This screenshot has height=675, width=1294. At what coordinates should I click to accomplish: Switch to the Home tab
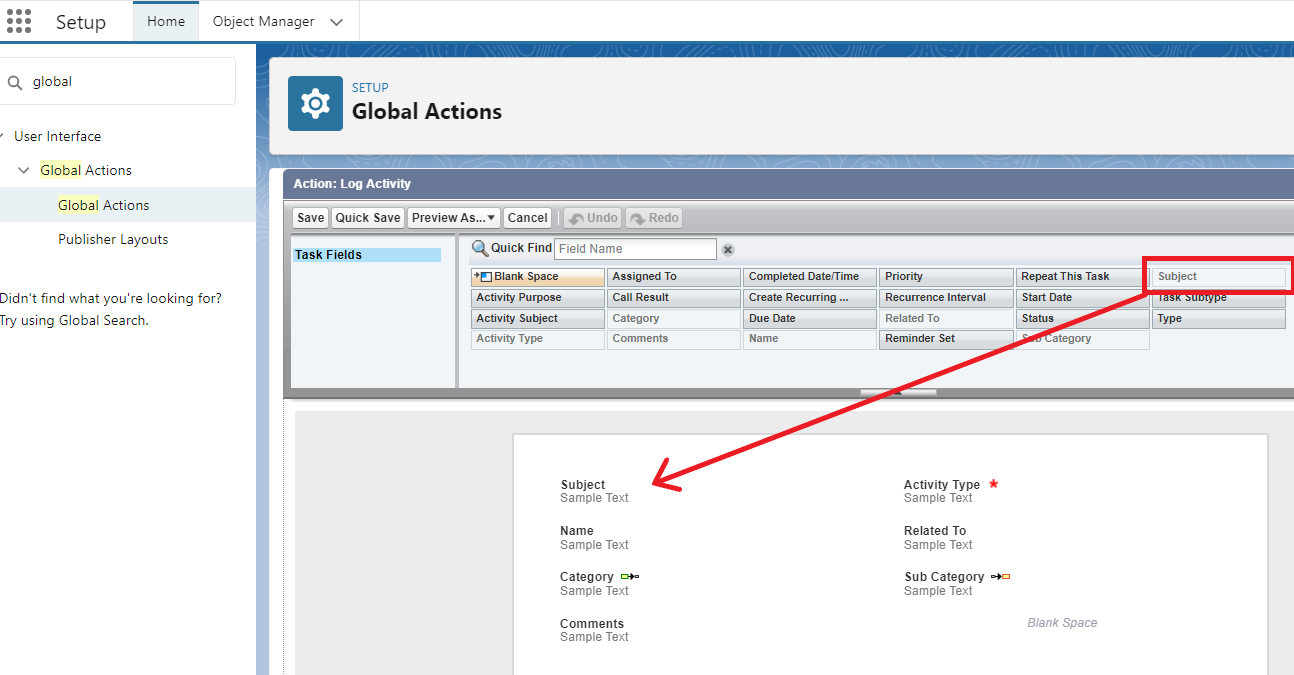coord(166,21)
